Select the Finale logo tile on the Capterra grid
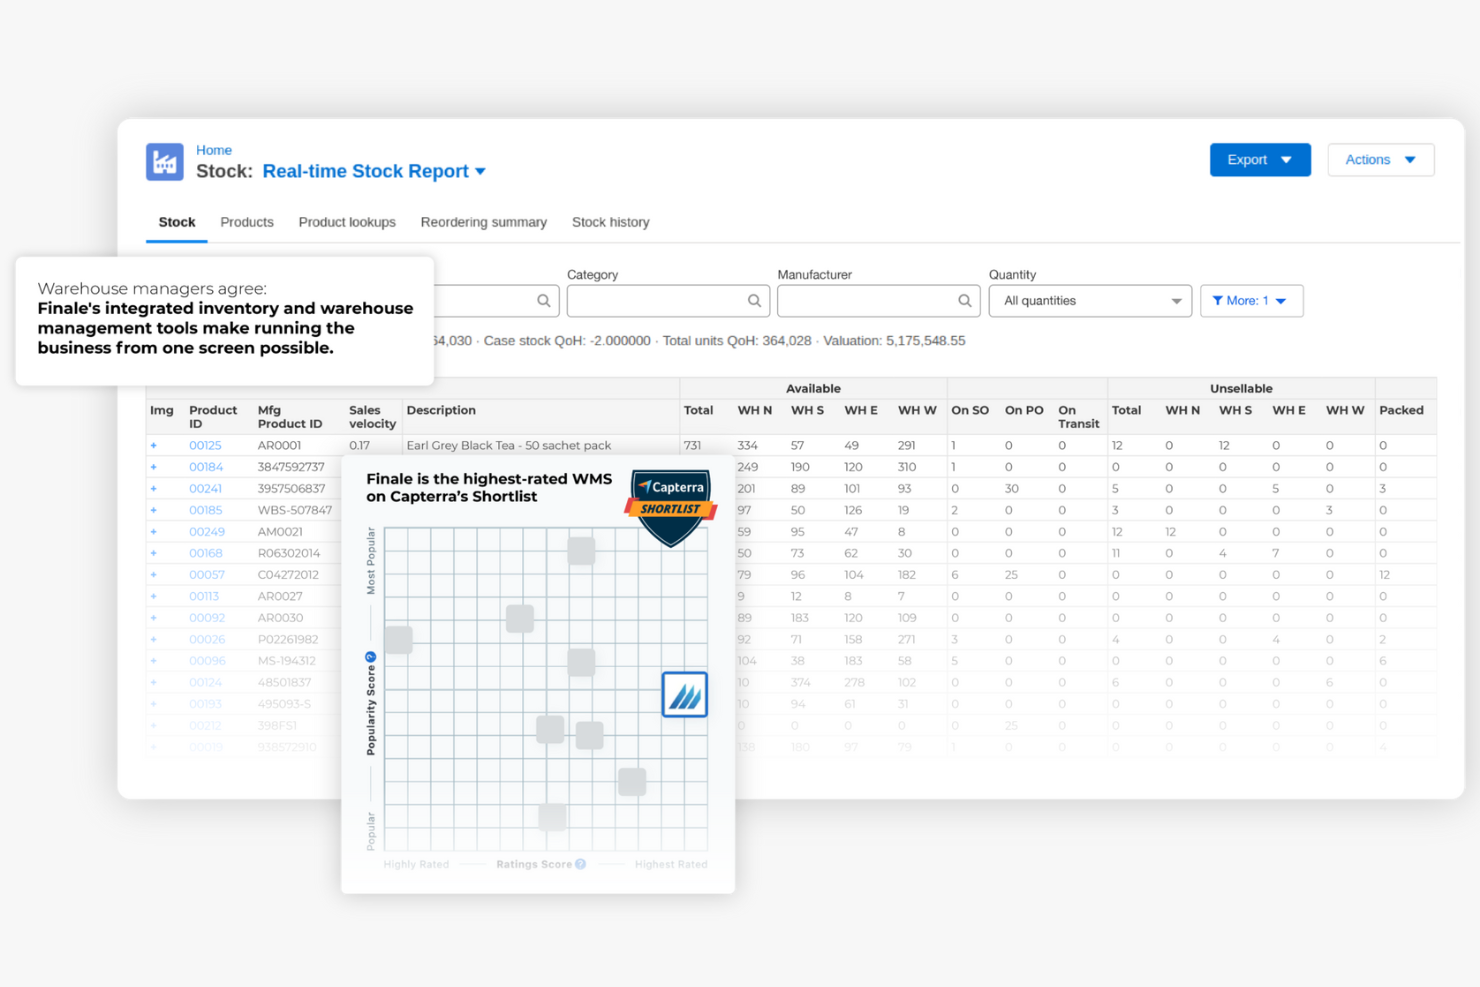Screen dimensions: 1480x987 pyautogui.click(x=685, y=694)
